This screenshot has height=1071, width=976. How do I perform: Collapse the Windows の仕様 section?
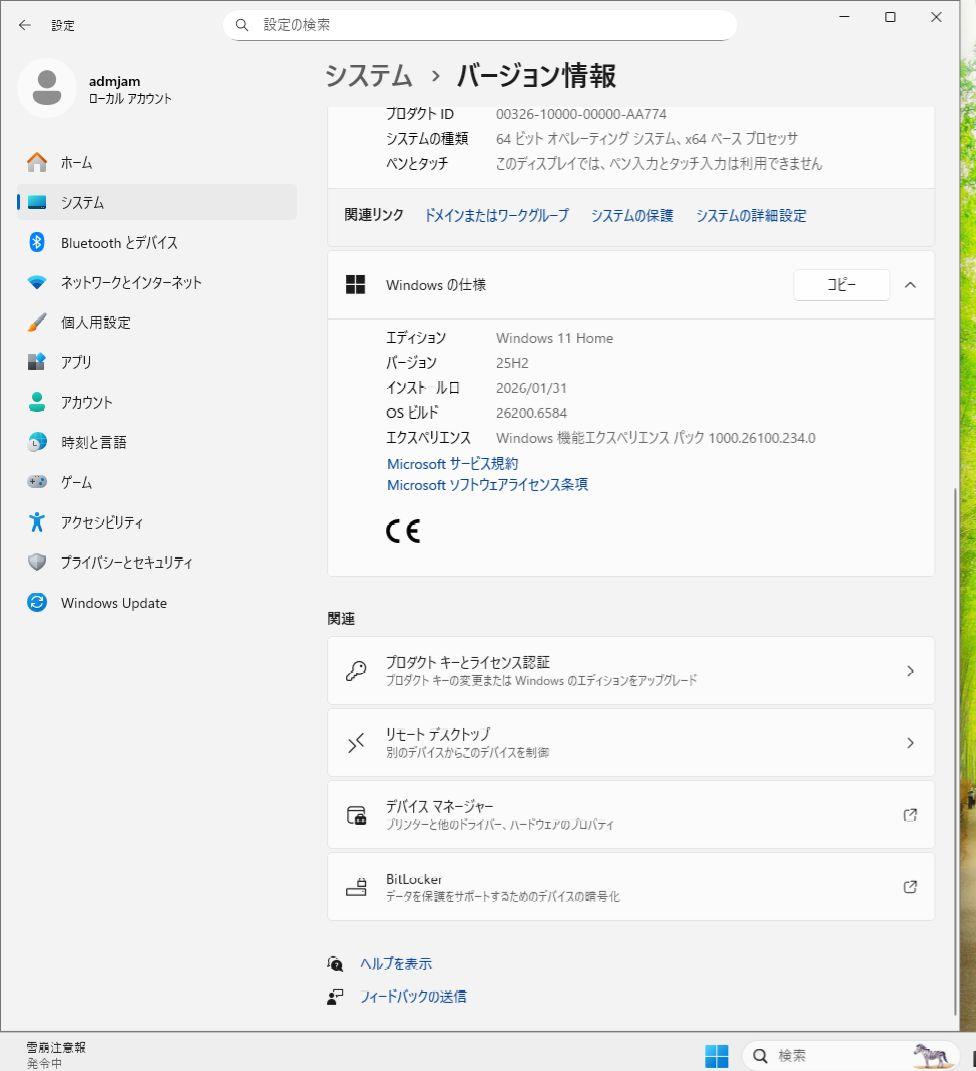[x=910, y=285]
